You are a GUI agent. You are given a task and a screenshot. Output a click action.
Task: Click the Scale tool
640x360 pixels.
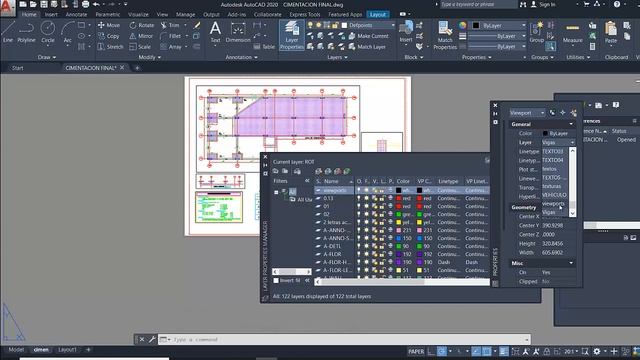point(140,47)
